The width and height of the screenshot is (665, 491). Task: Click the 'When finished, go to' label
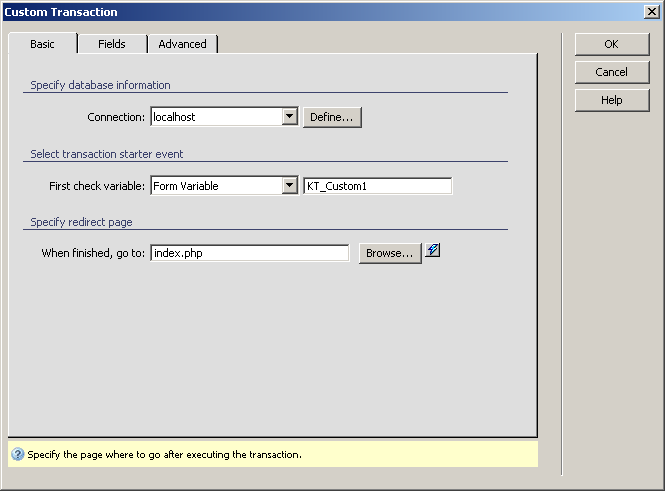coord(94,253)
